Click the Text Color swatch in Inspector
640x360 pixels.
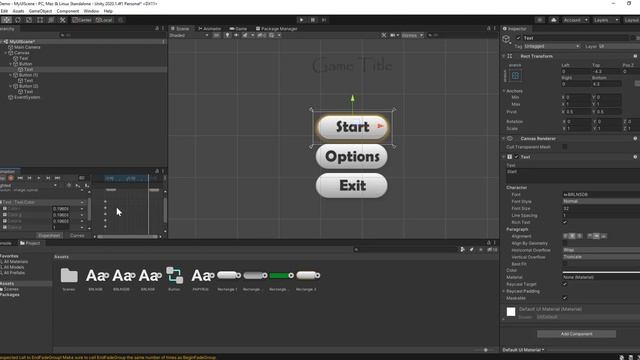coord(601,271)
